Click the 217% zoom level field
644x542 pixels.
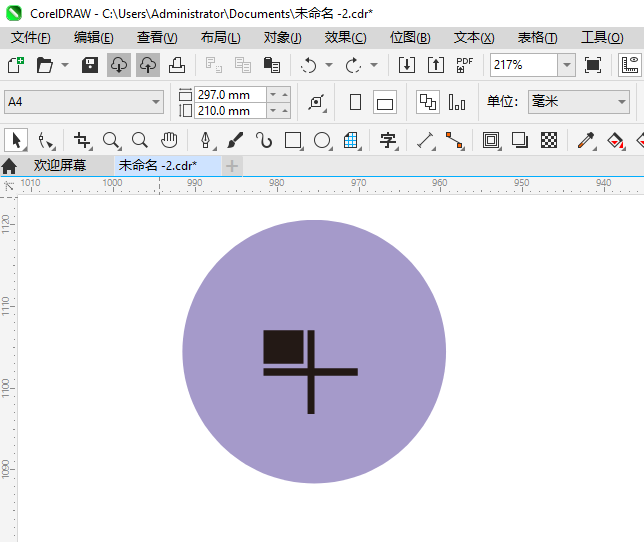[x=524, y=65]
